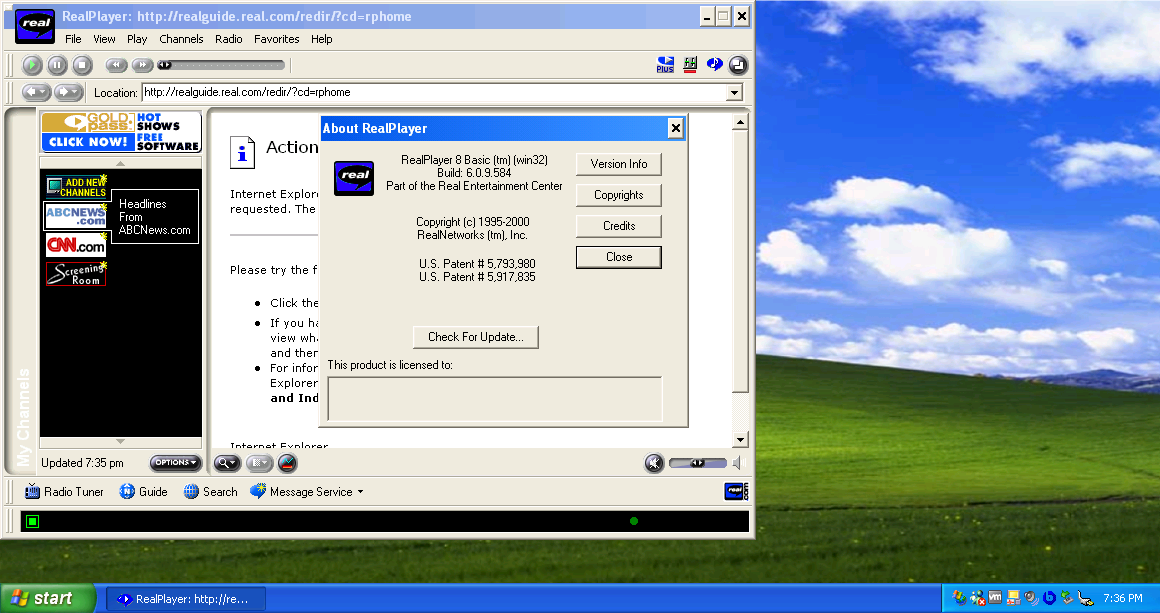The height and width of the screenshot is (613, 1160).
Task: Open the Favorites menu
Action: [x=276, y=39]
